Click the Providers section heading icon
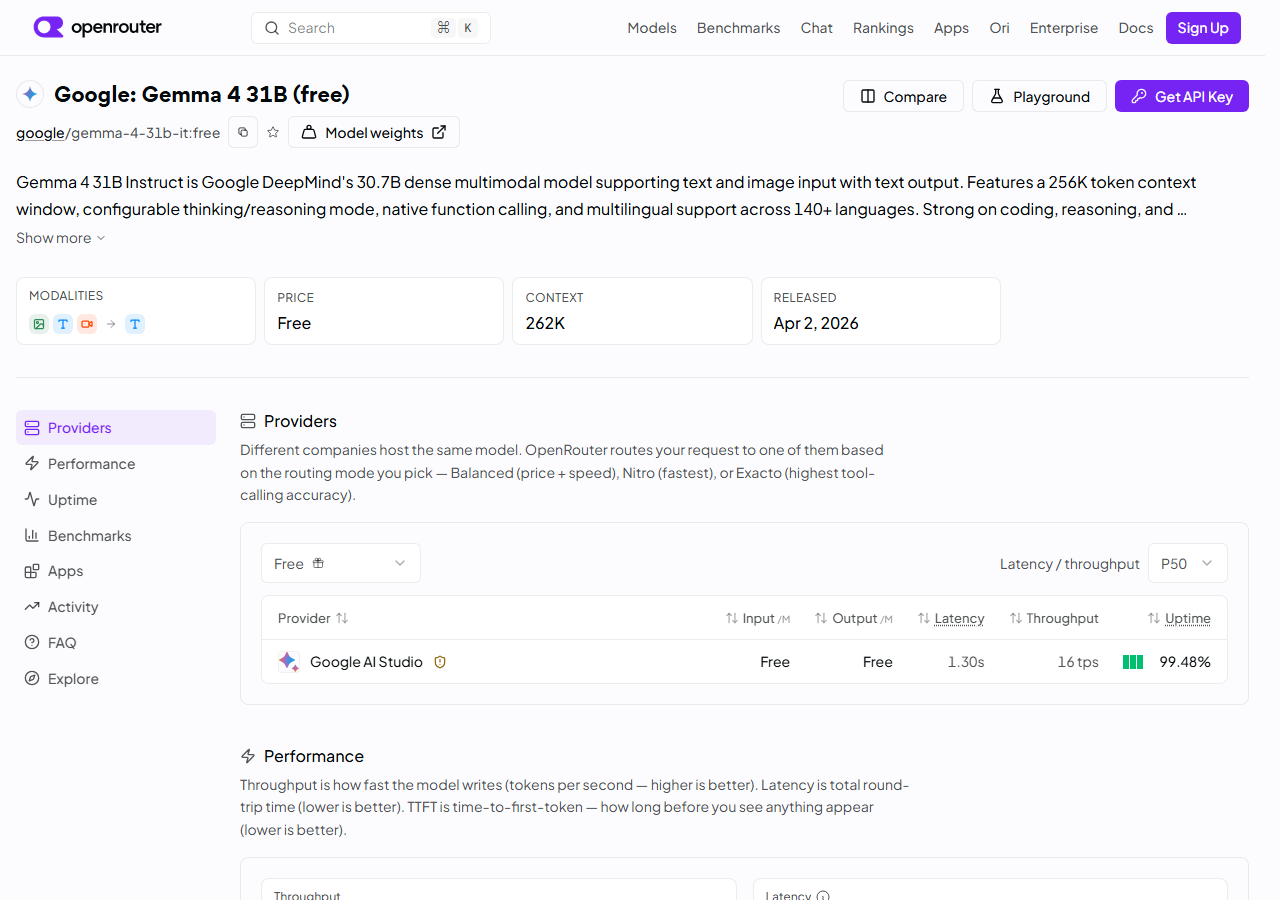1280x900 pixels. click(248, 421)
